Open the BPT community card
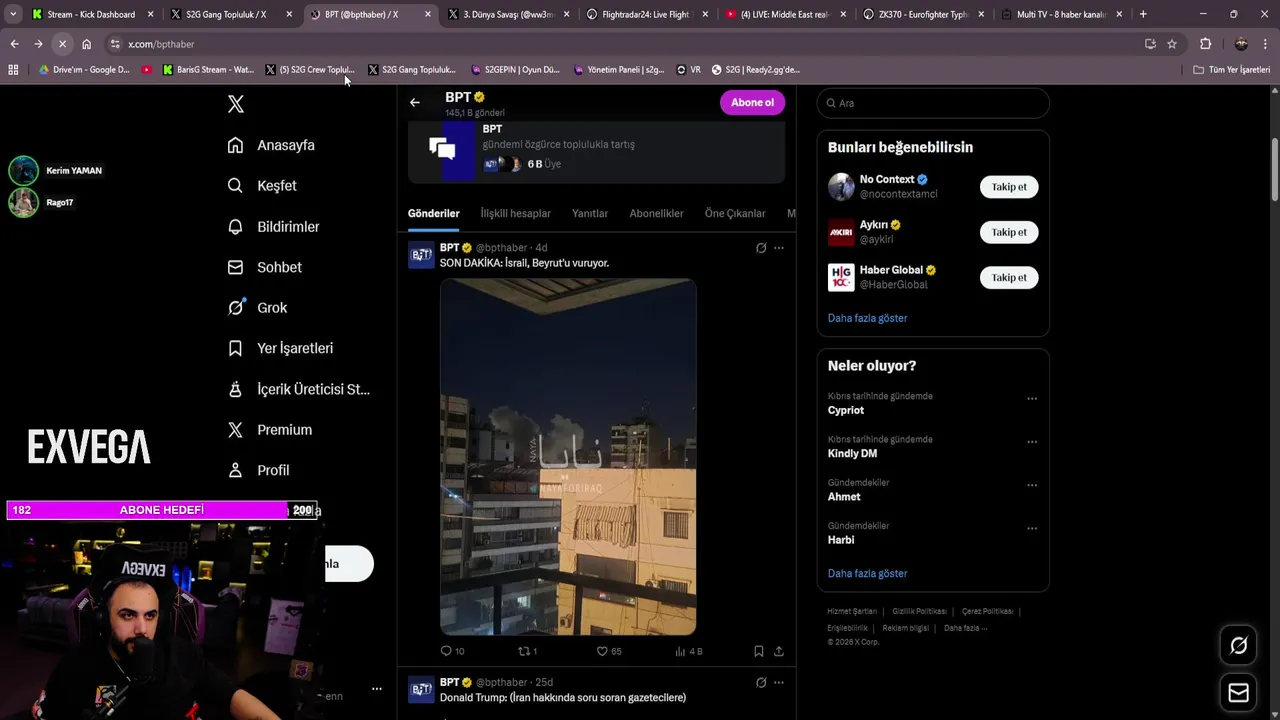 tap(596, 151)
